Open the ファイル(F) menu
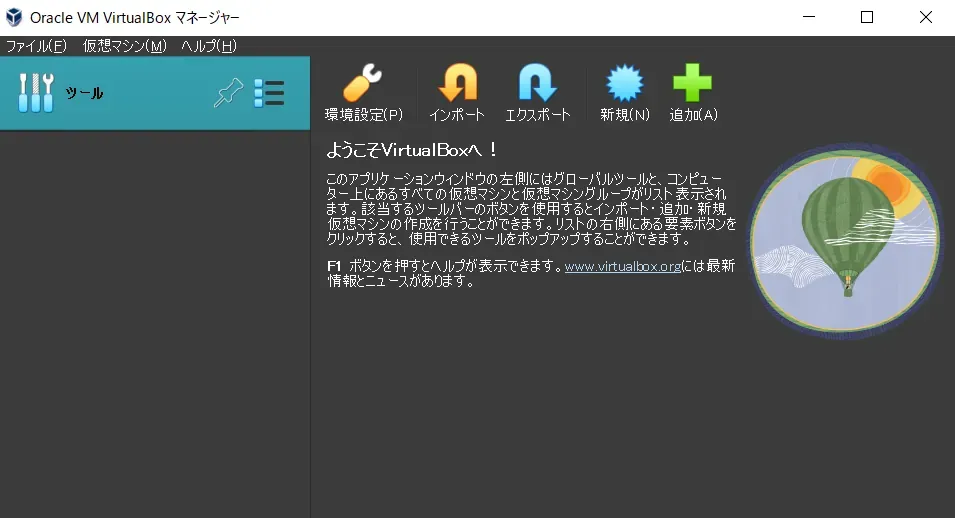 [x=37, y=46]
